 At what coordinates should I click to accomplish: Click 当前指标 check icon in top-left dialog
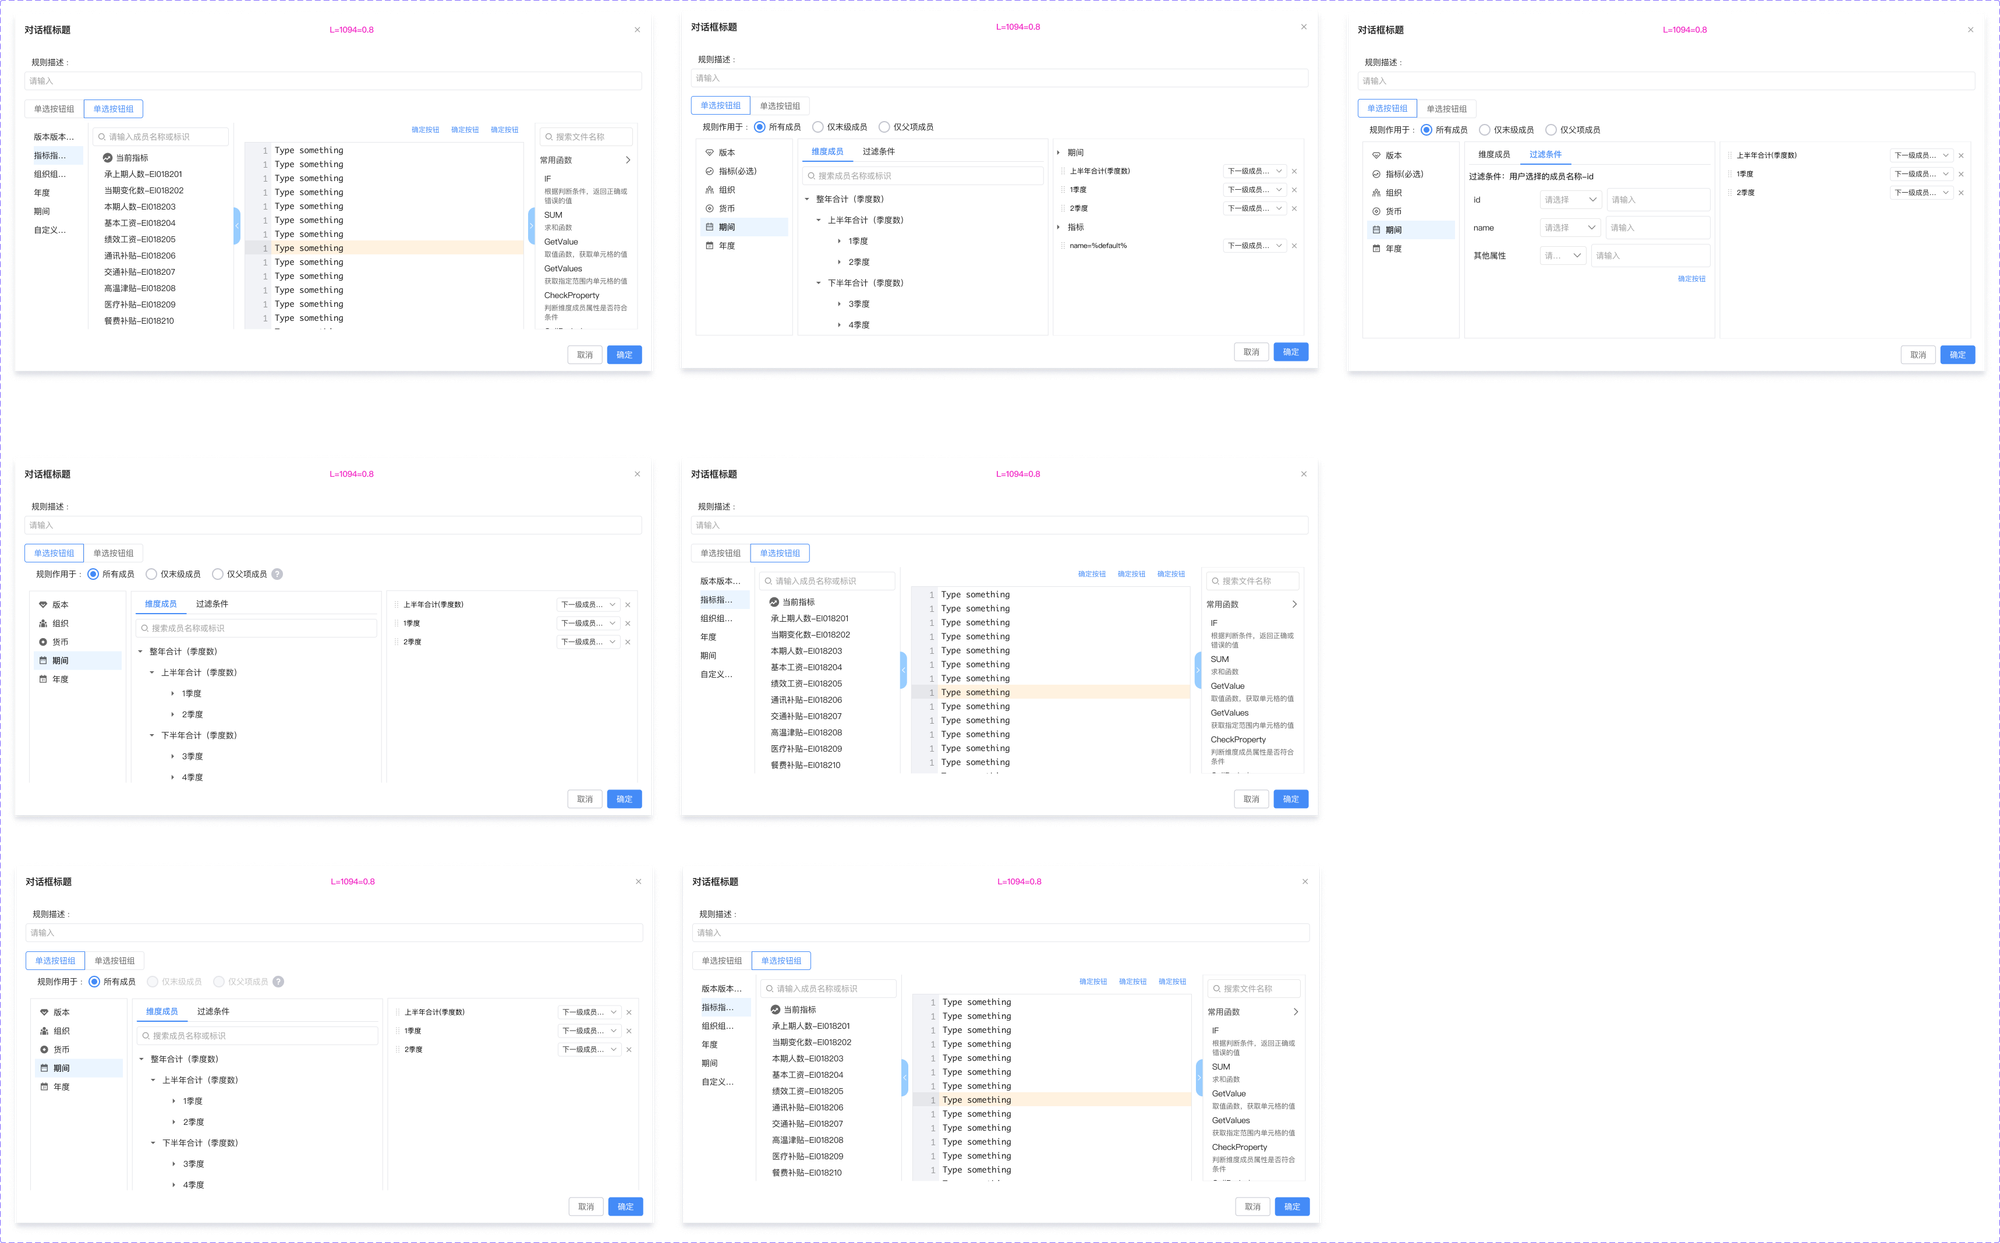click(108, 158)
